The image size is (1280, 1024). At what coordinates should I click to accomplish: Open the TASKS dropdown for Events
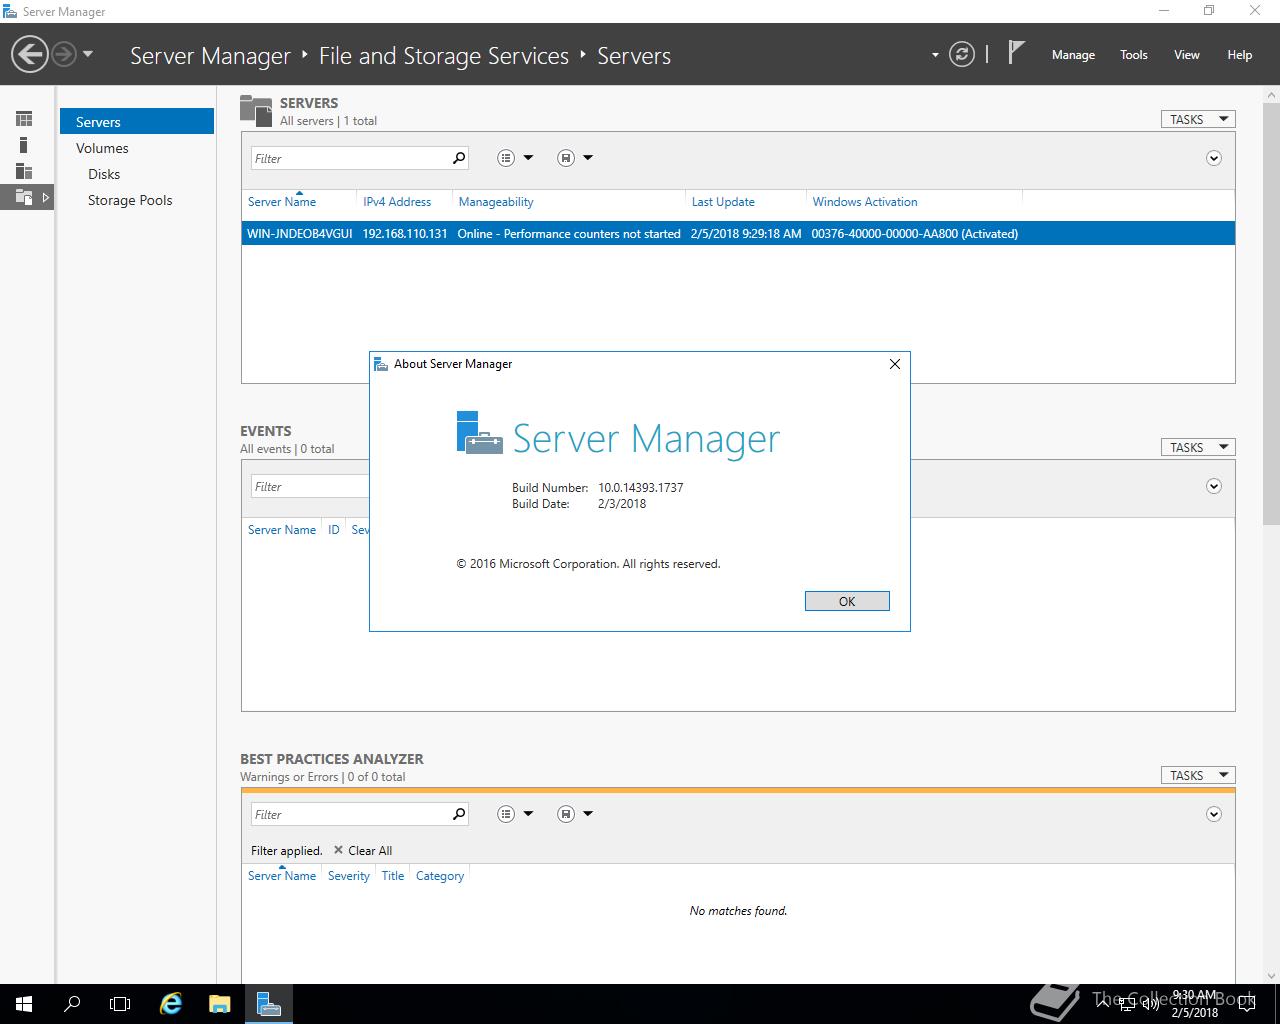(x=1198, y=447)
